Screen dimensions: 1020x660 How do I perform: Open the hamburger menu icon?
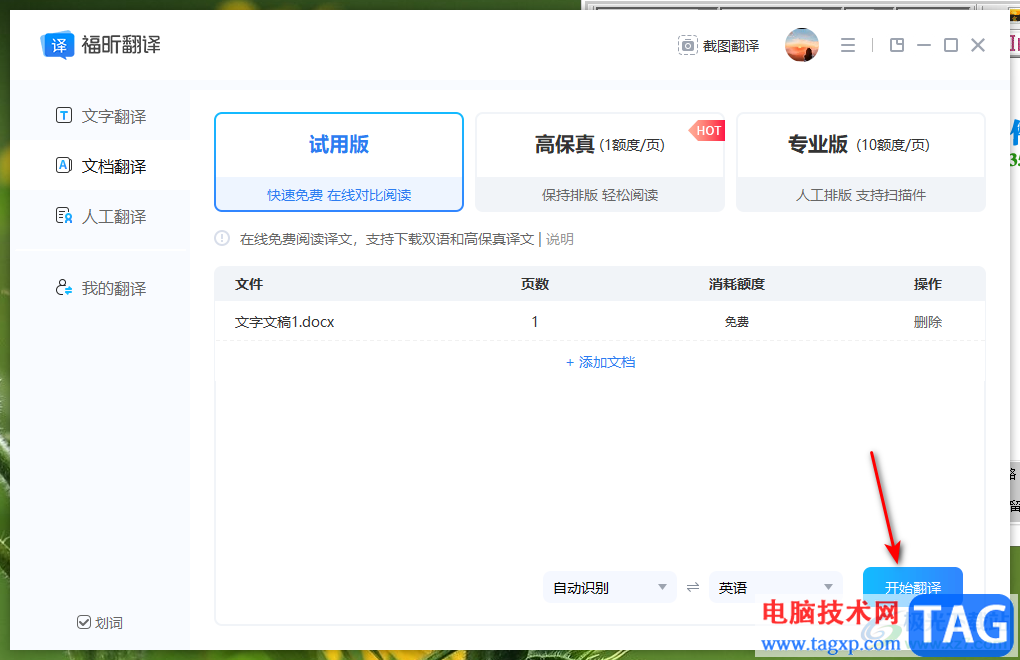point(848,45)
